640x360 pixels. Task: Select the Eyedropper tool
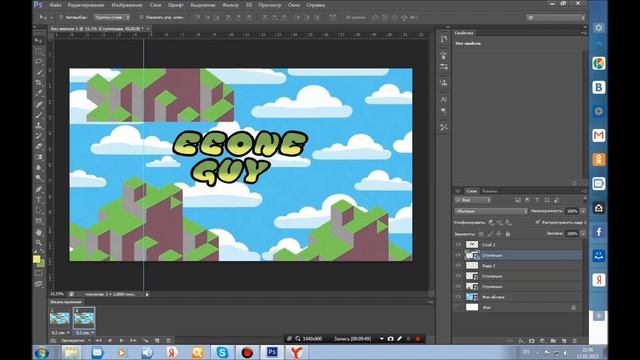point(39,93)
